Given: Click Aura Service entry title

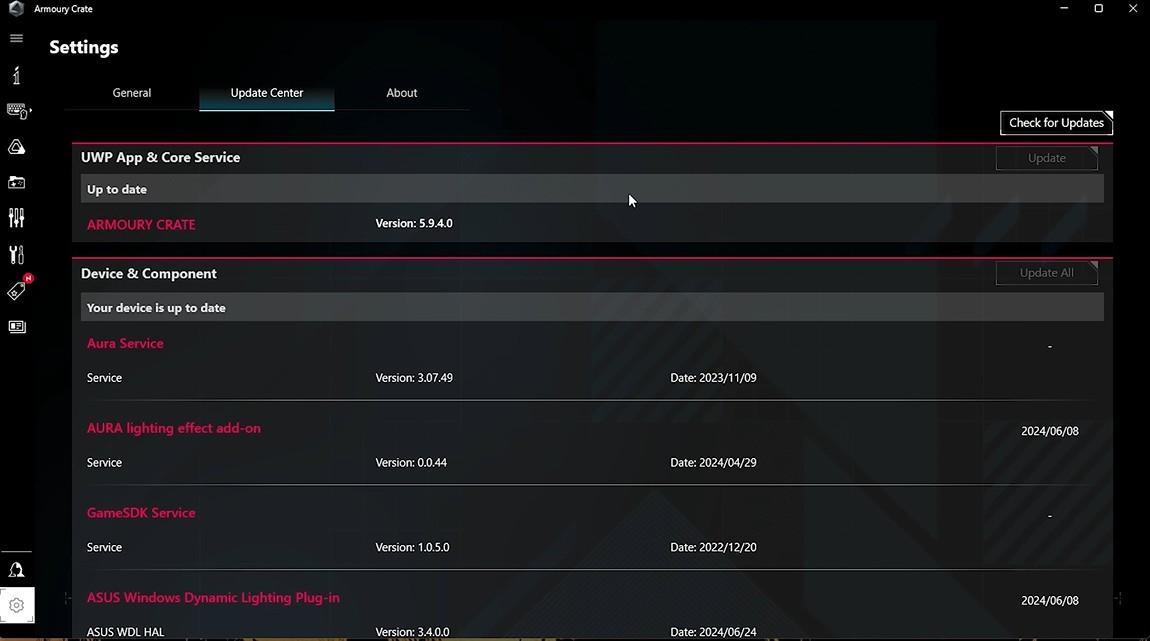Looking at the screenshot, I should 125,343.
